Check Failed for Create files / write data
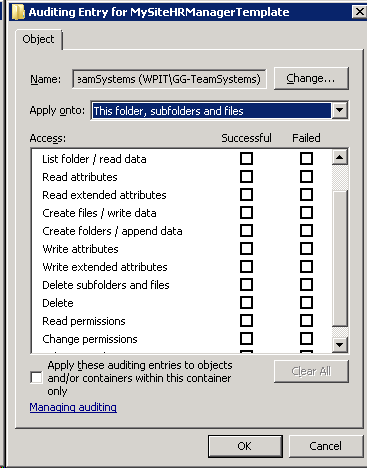Screen dimensions: 367x468 click(x=306, y=213)
